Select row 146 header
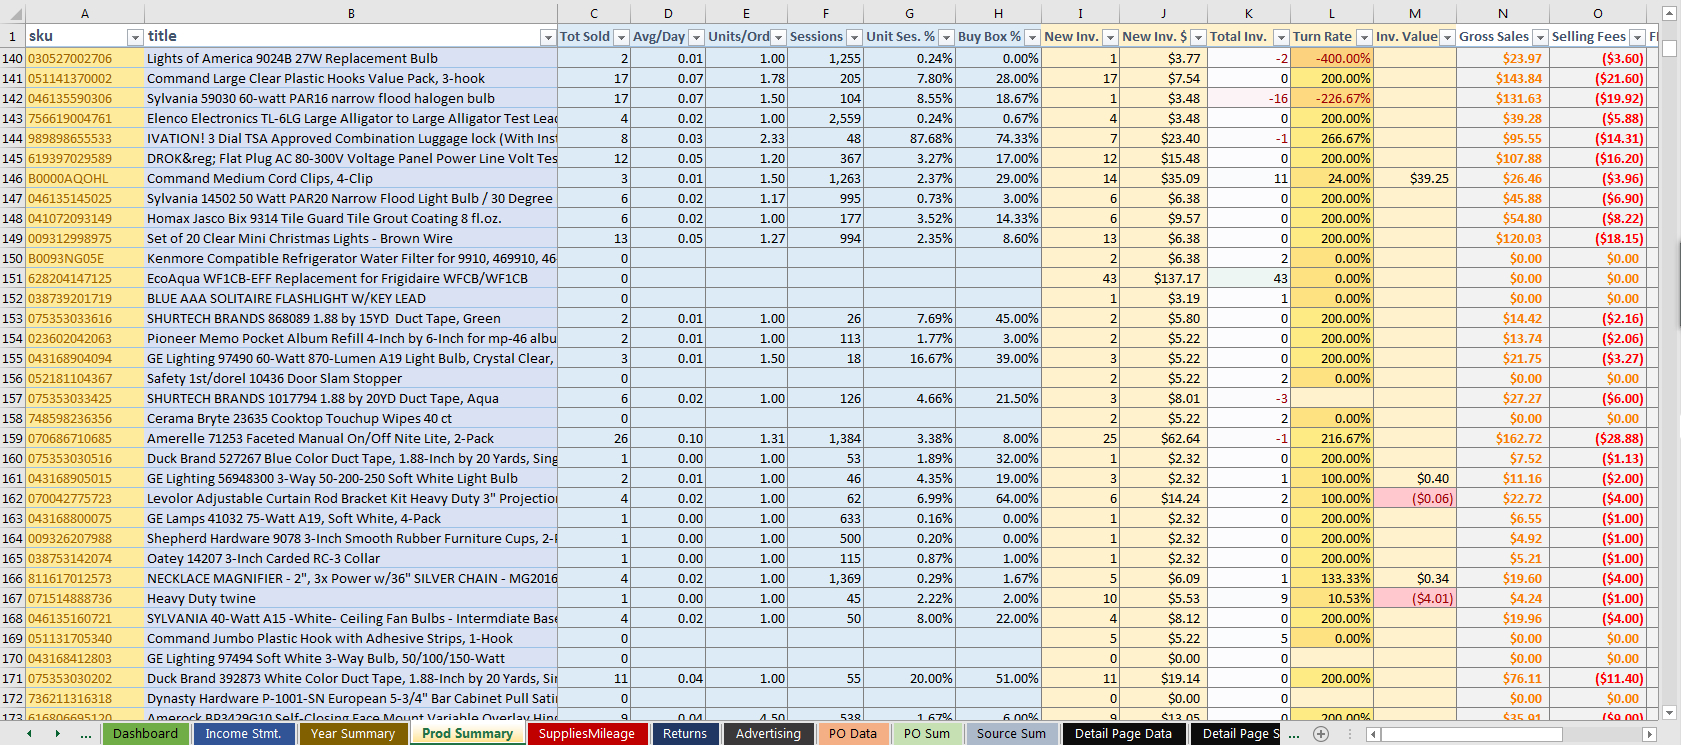This screenshot has height=745, width=1681. [x=12, y=179]
